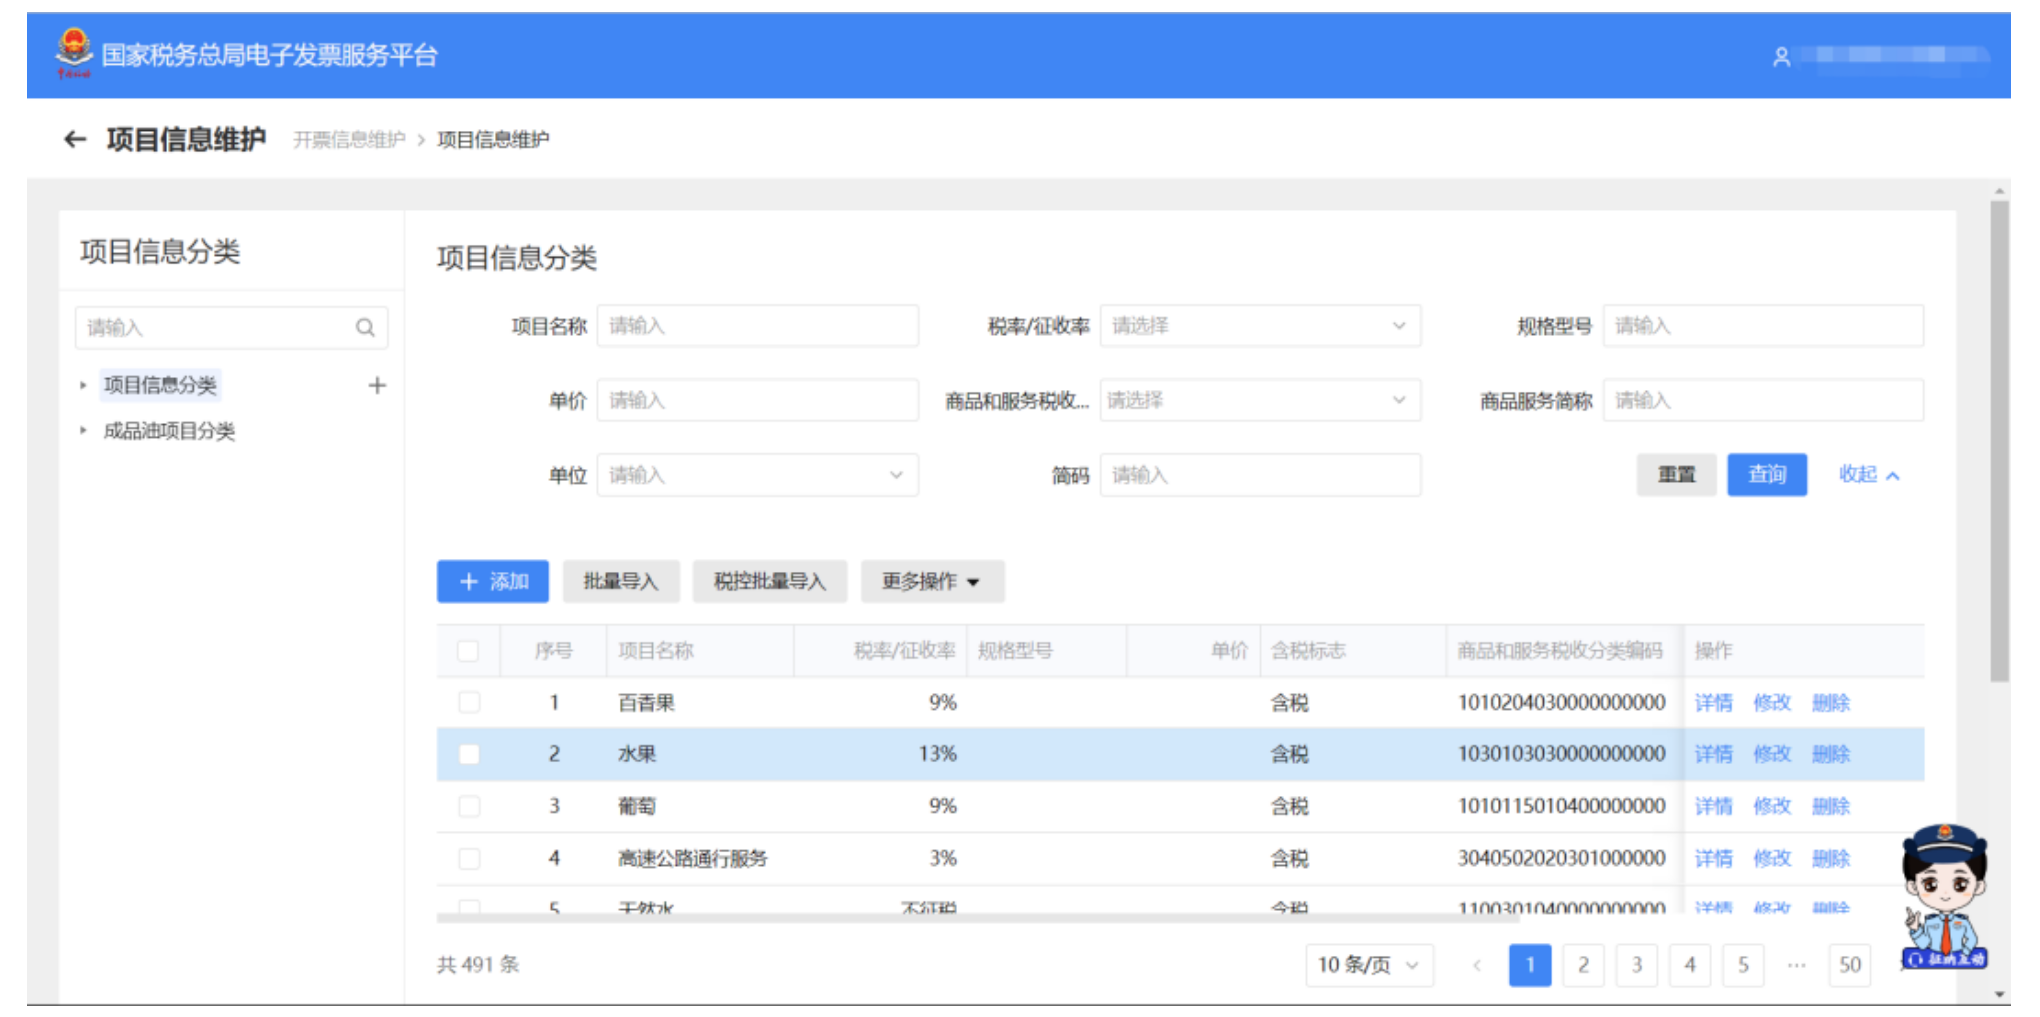Image resolution: width=2040 pixels, height=1017 pixels.
Task: Check the checkbox for row 水果
Action: tap(468, 754)
